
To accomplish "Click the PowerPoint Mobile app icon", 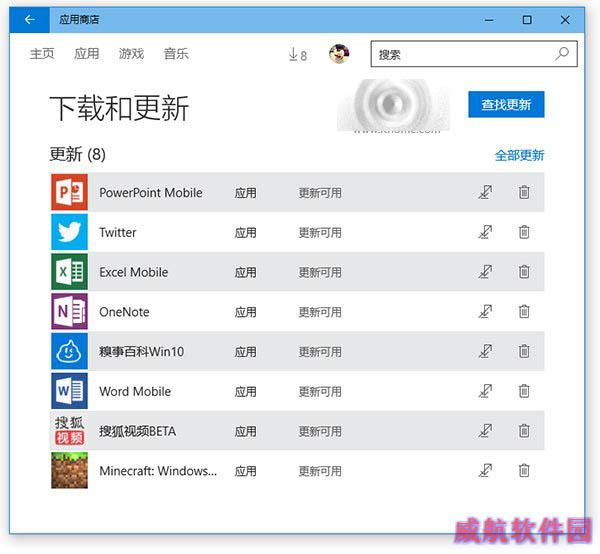I will (x=69, y=192).
